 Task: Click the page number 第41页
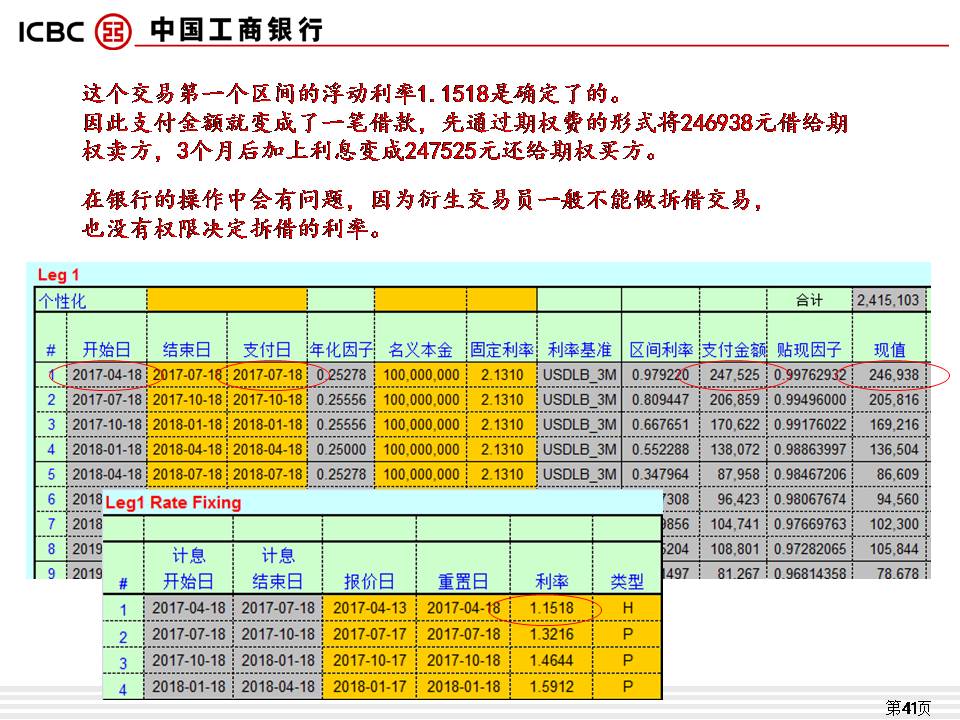[908, 708]
